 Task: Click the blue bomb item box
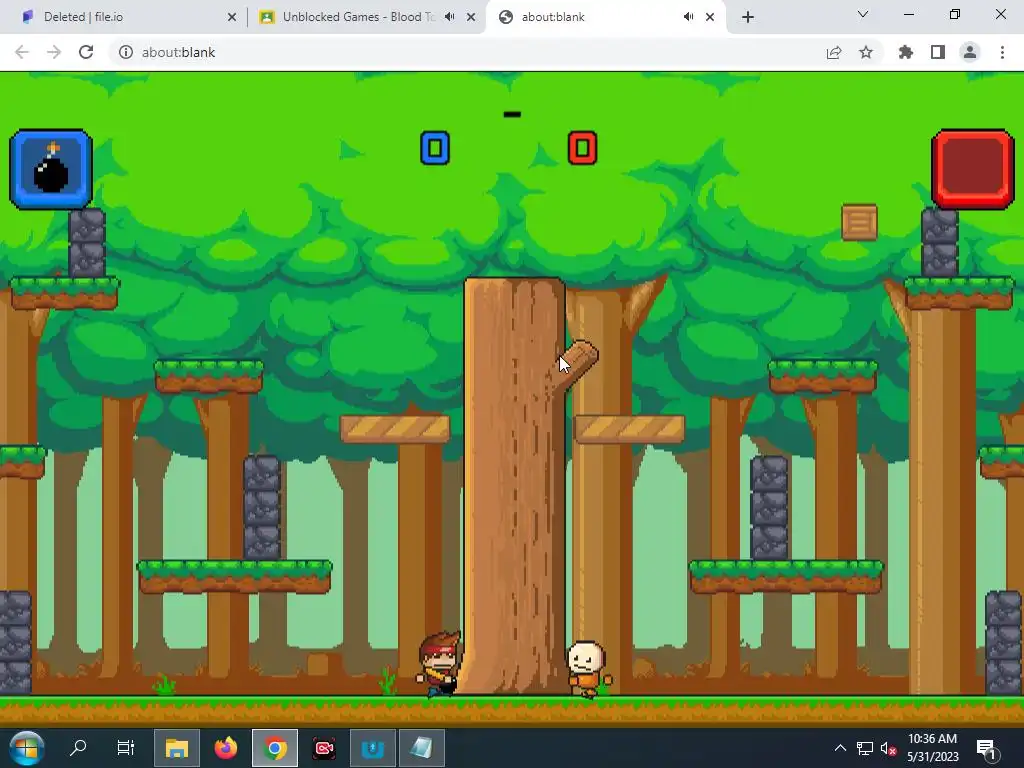tap(51, 169)
